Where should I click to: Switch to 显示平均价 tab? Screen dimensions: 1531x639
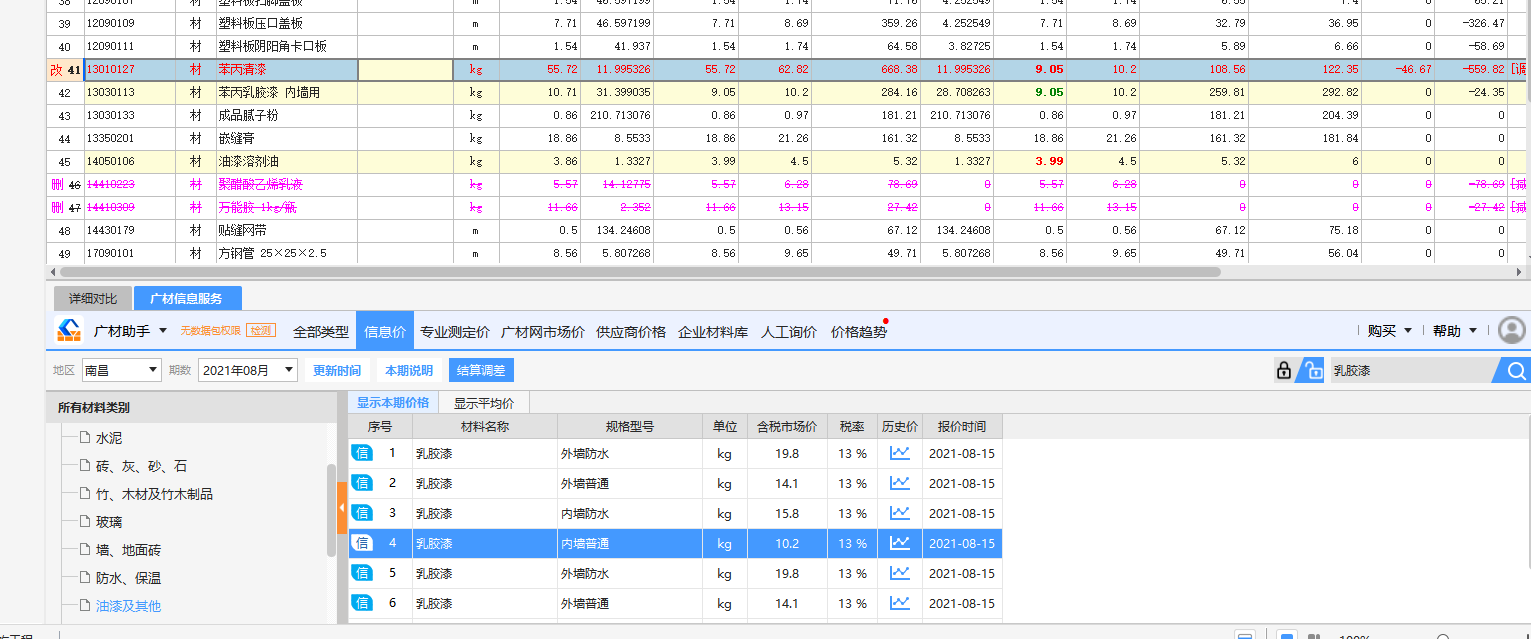[x=484, y=403]
